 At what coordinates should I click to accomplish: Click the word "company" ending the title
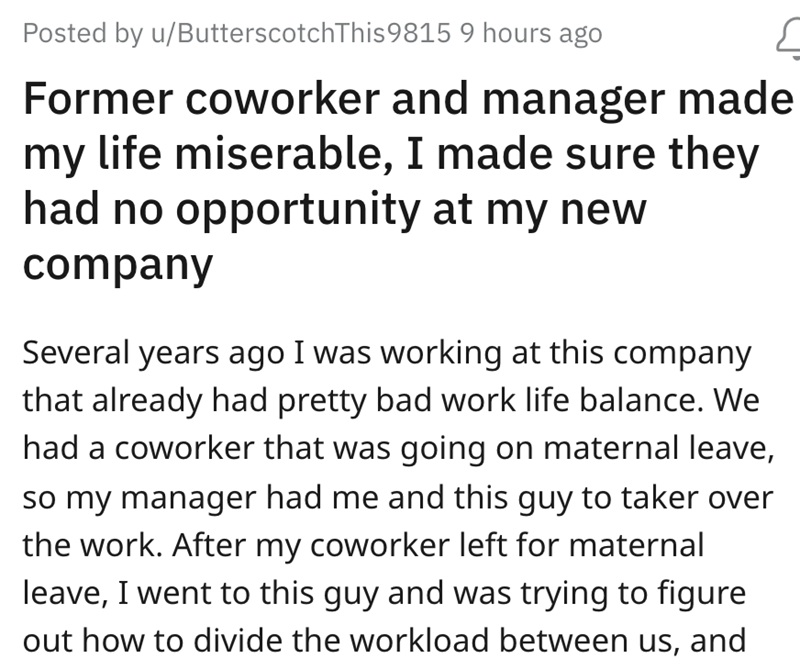(117, 264)
